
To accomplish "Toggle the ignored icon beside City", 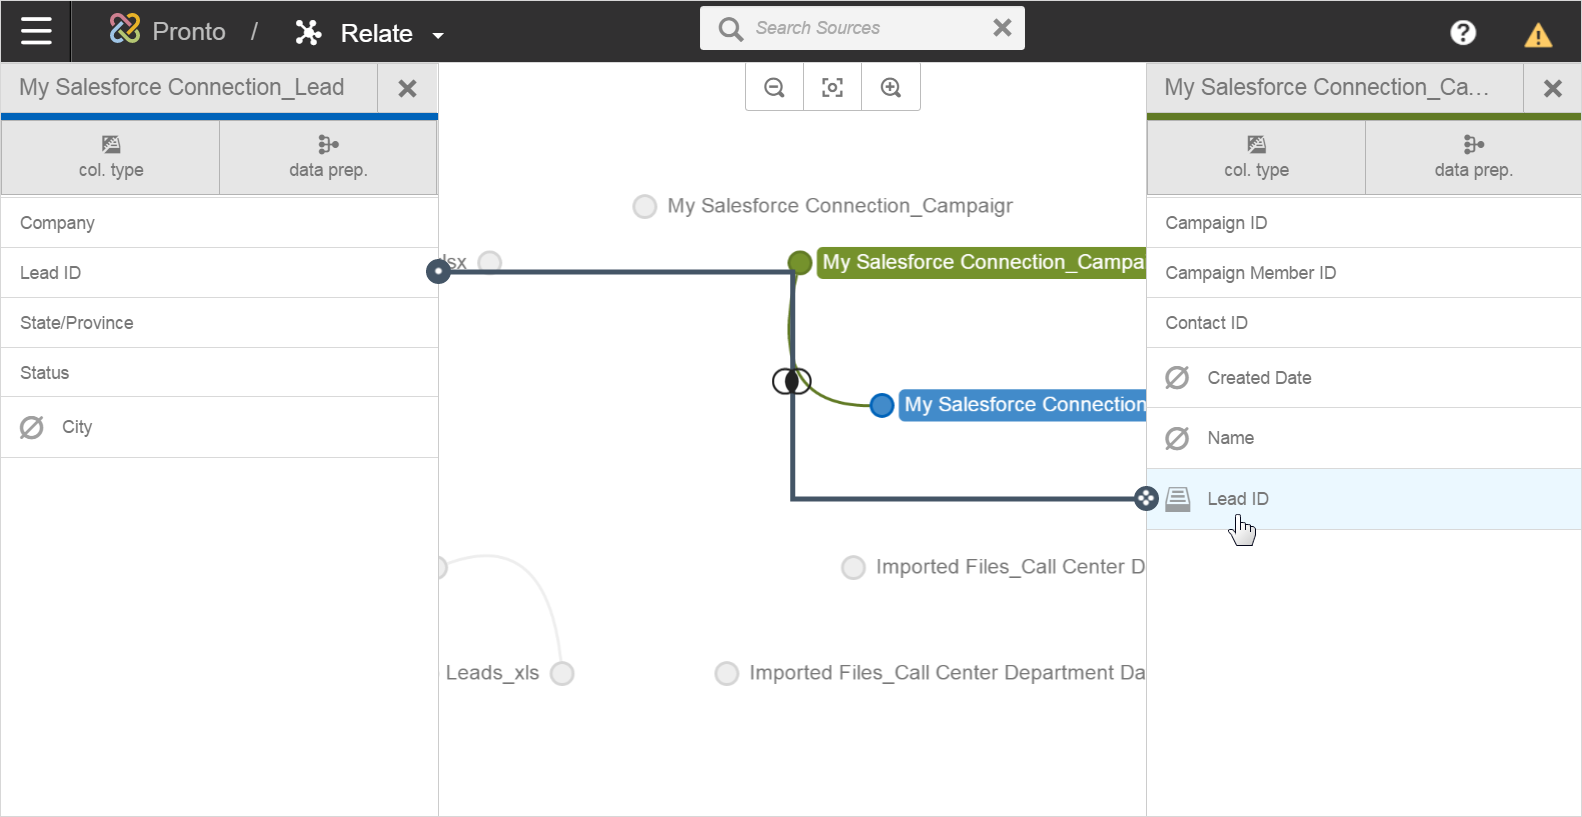I will click(32, 428).
